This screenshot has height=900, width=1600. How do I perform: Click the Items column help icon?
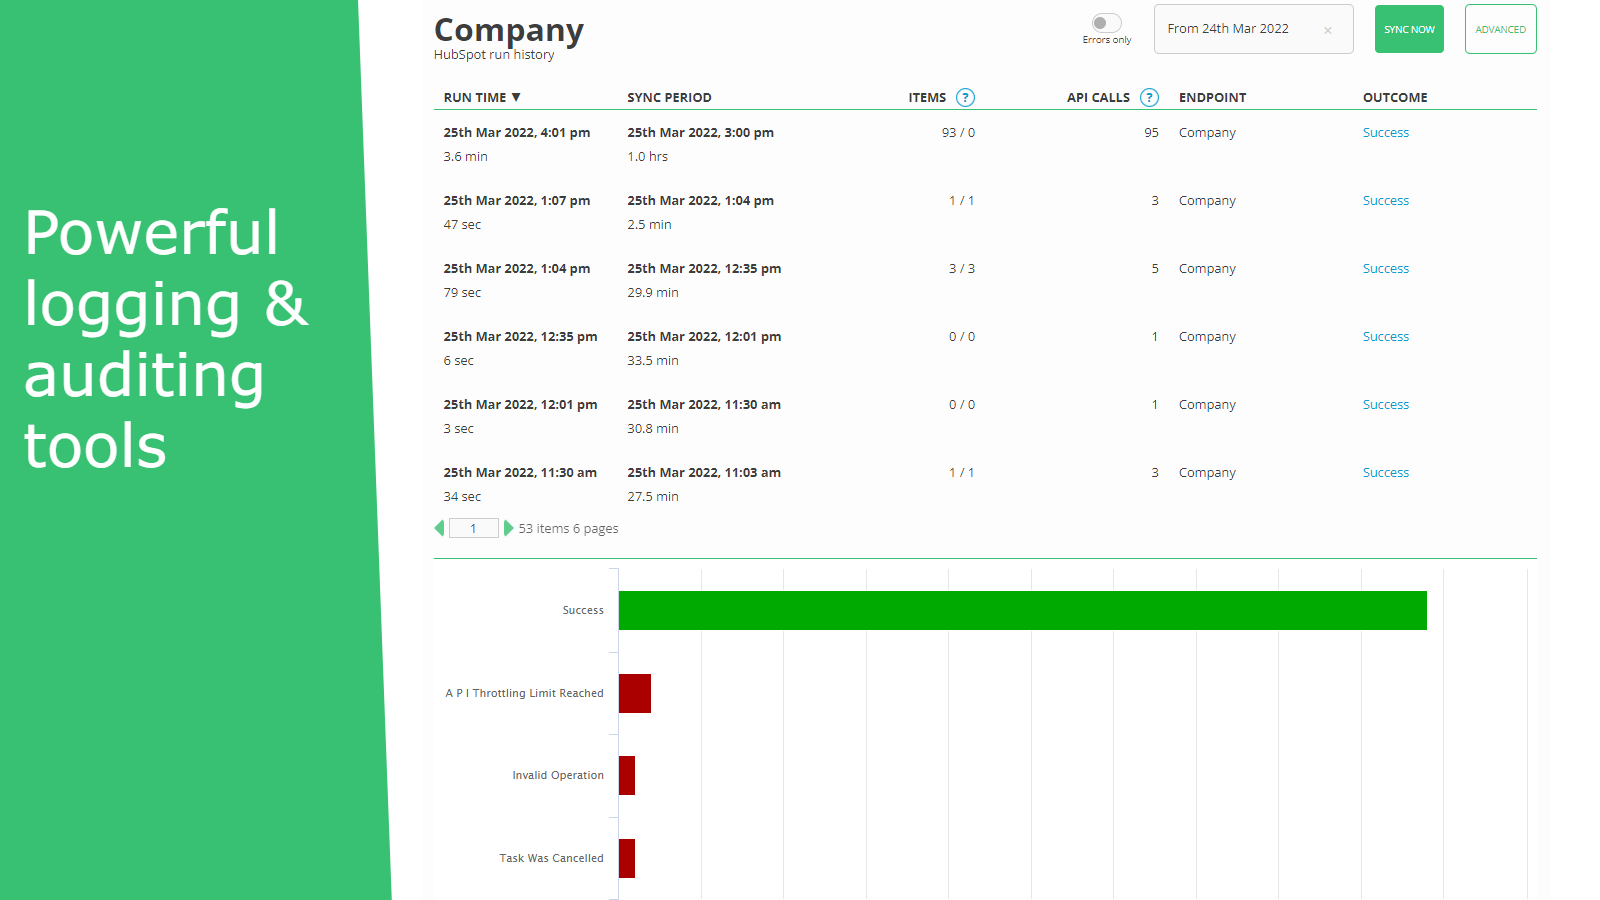[x=965, y=98]
